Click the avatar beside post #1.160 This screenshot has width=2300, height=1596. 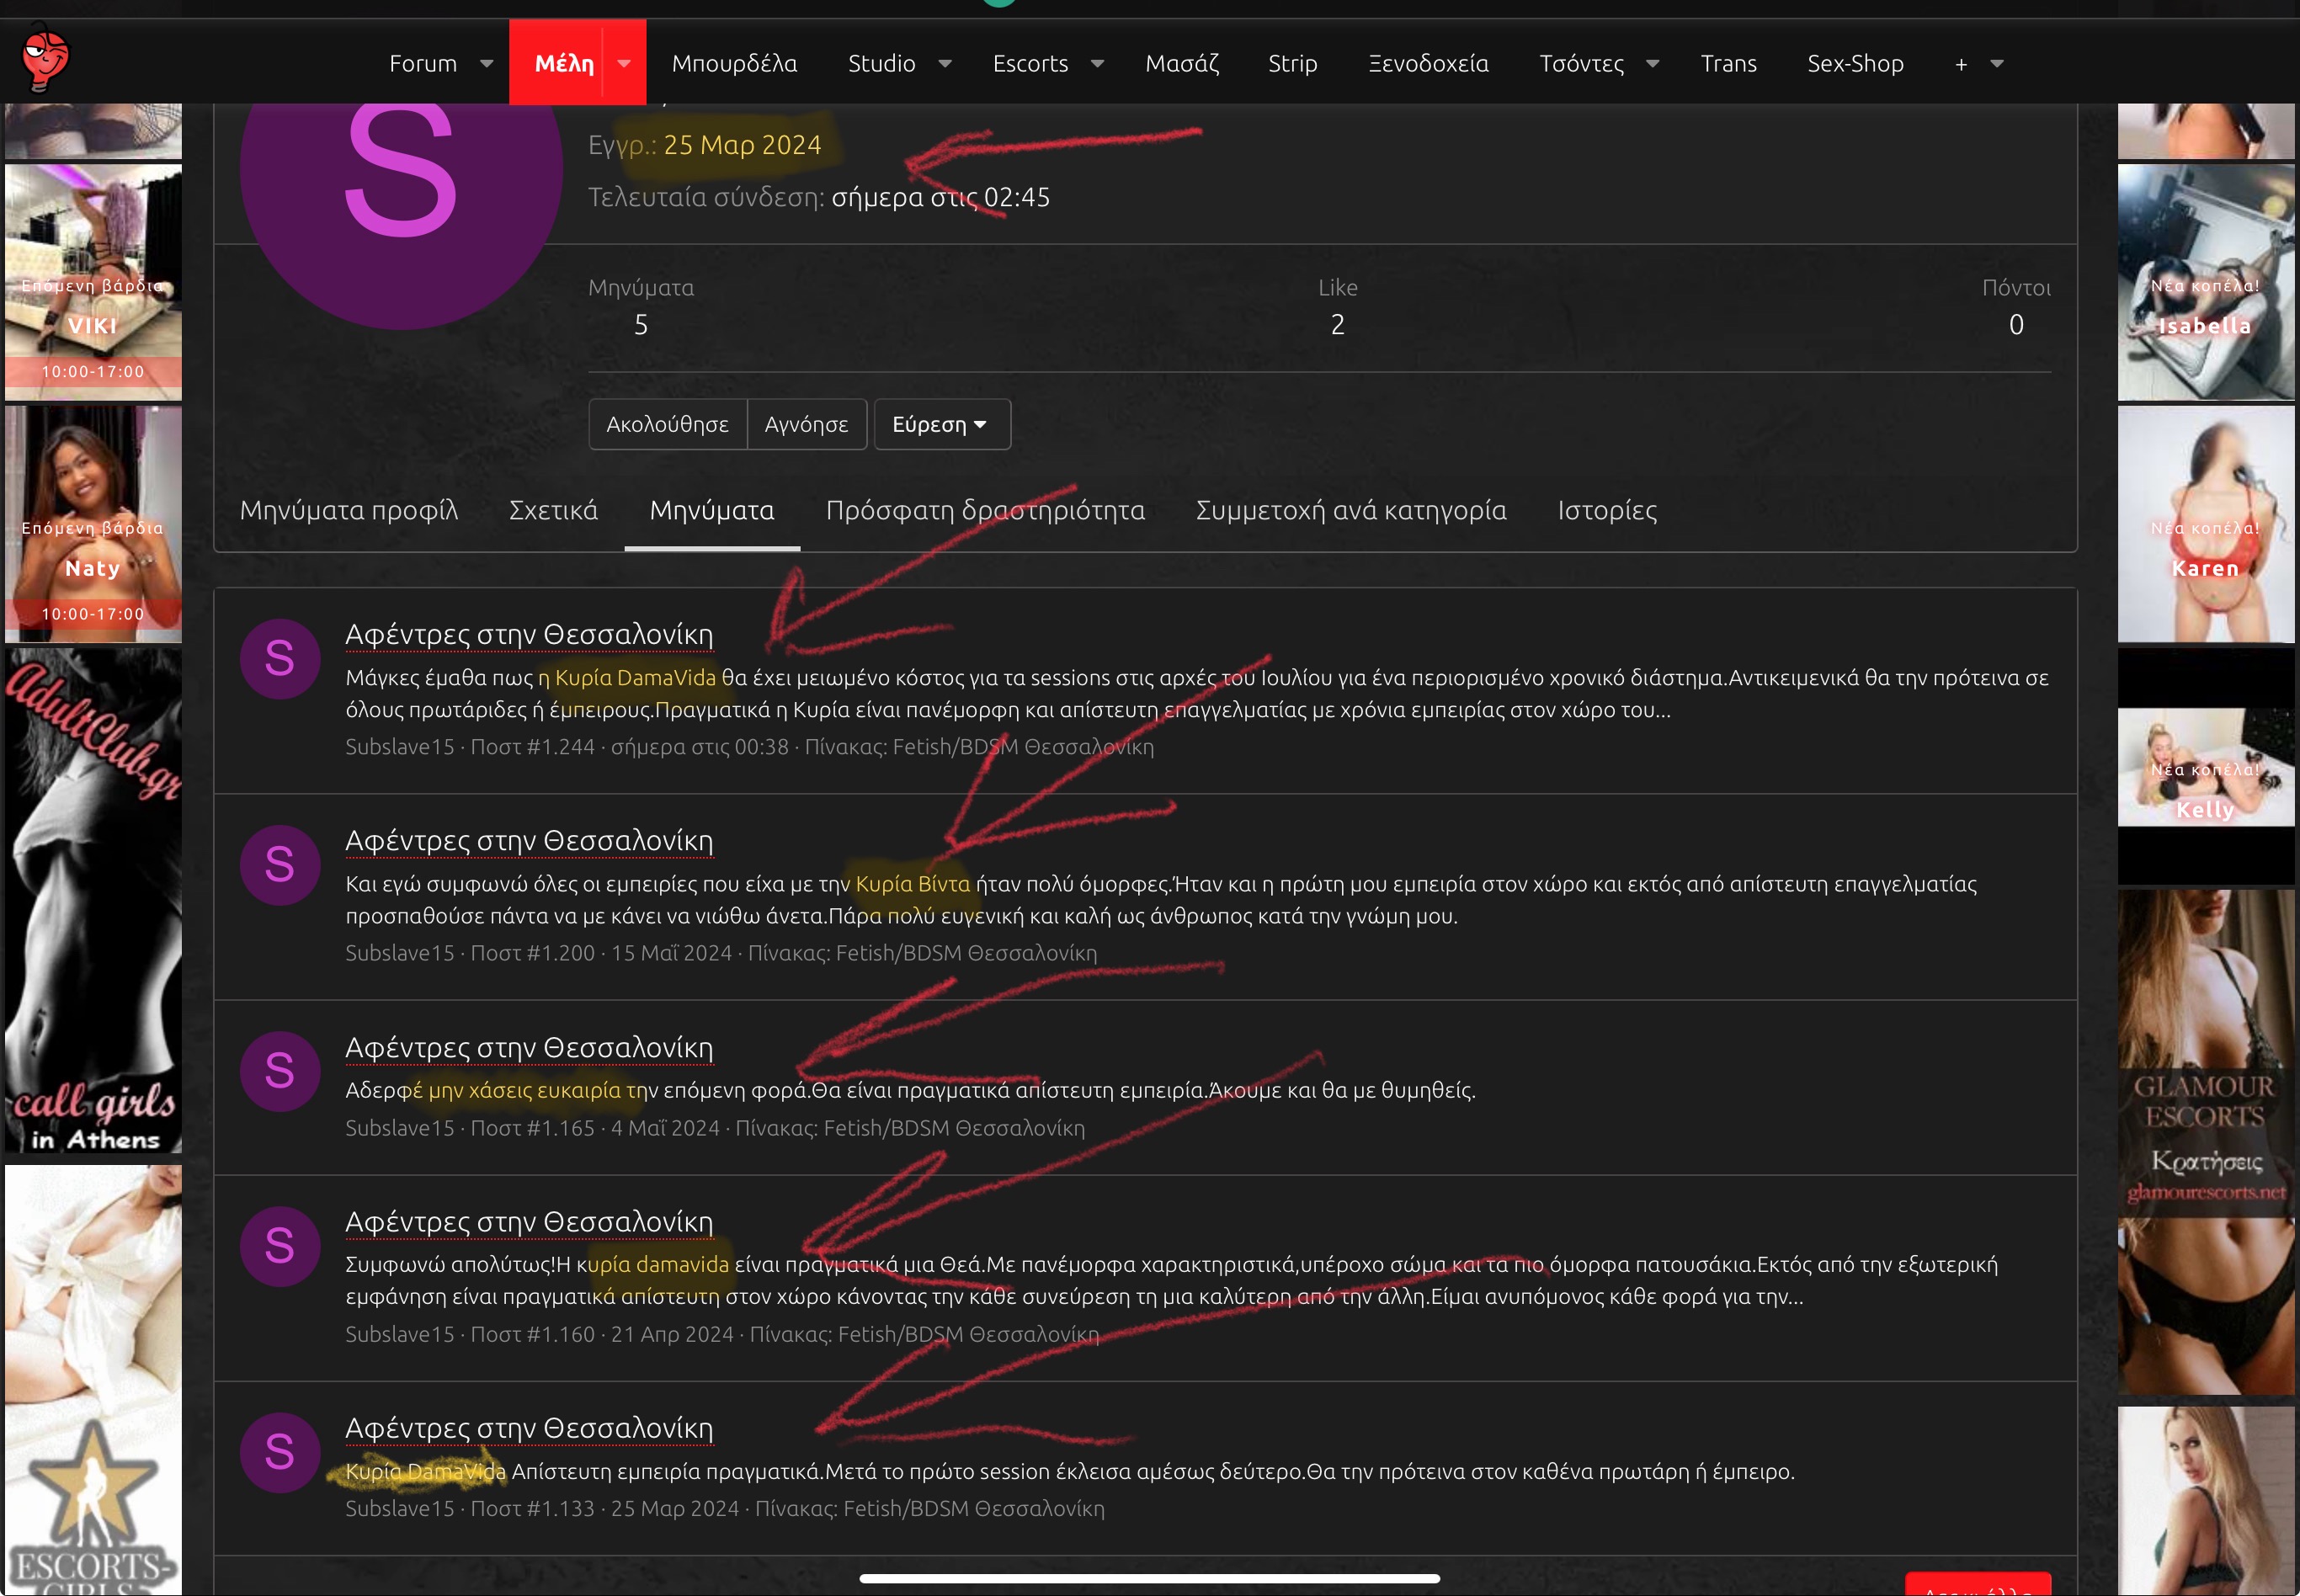pyautogui.click(x=280, y=1246)
